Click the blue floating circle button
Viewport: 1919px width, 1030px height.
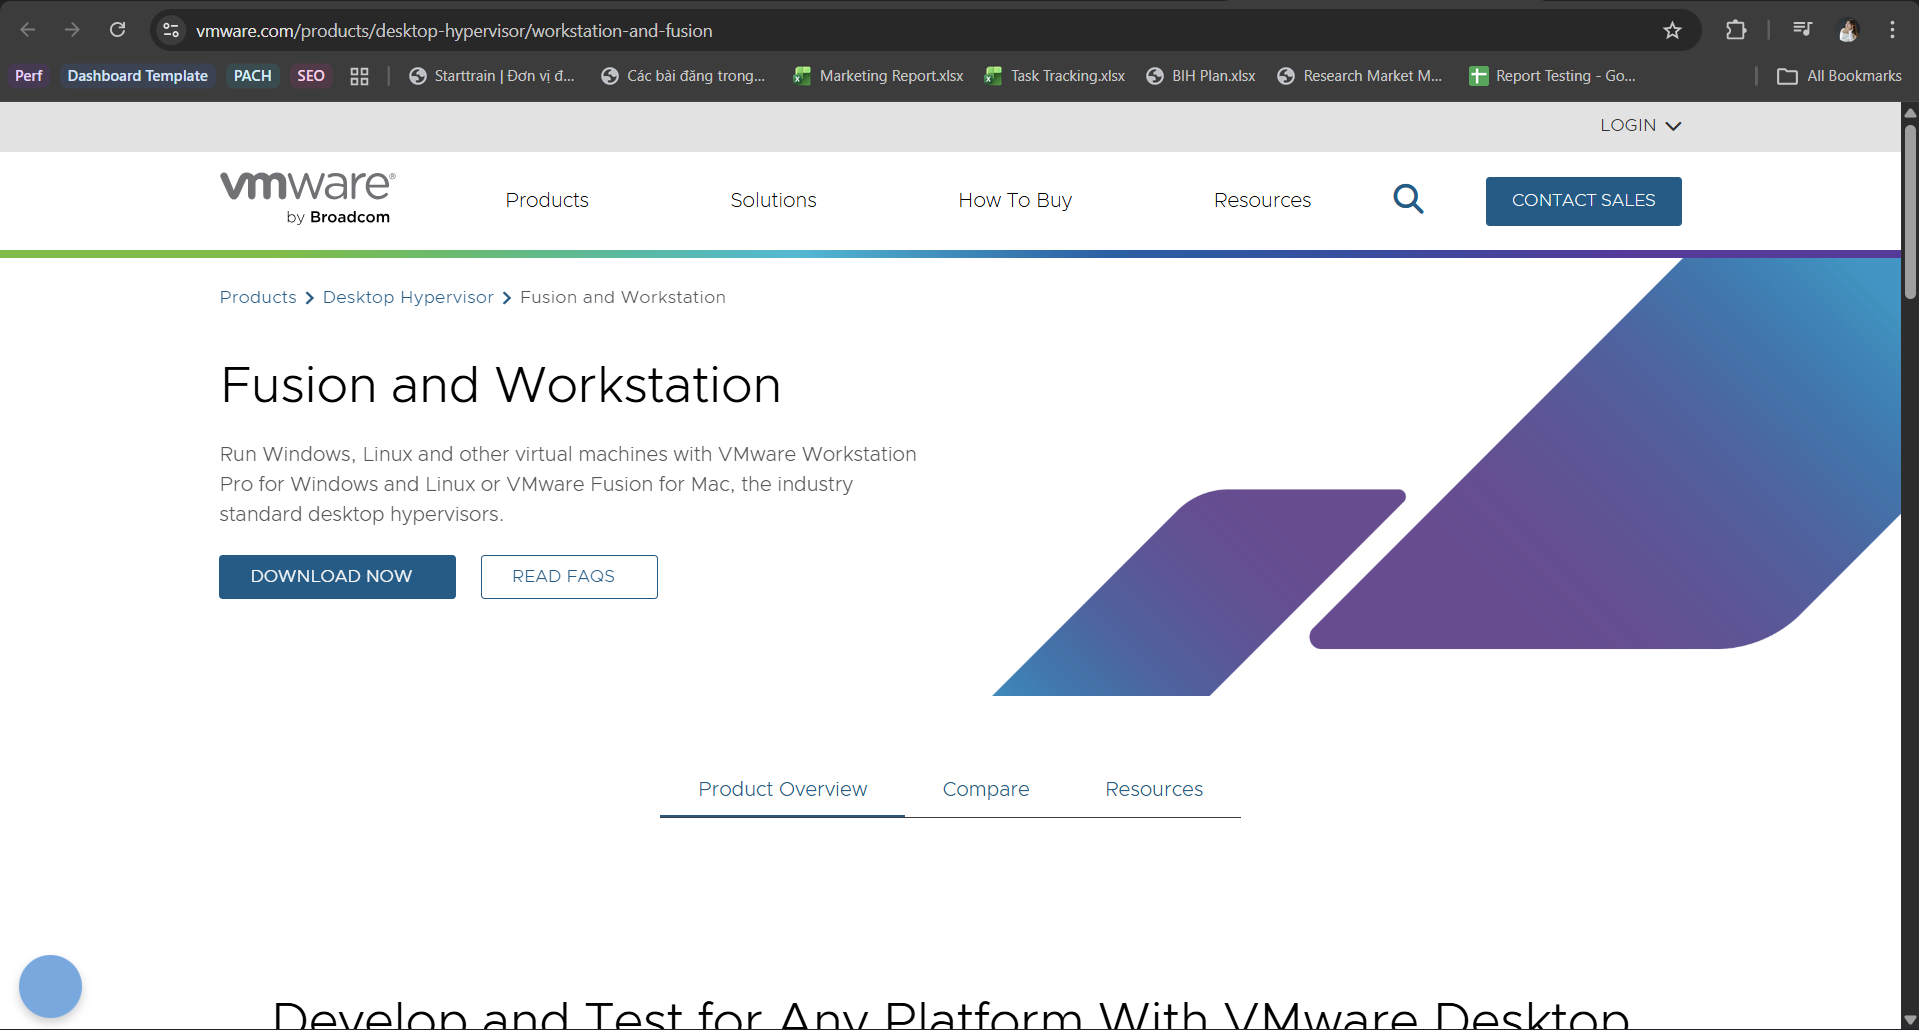click(50, 986)
